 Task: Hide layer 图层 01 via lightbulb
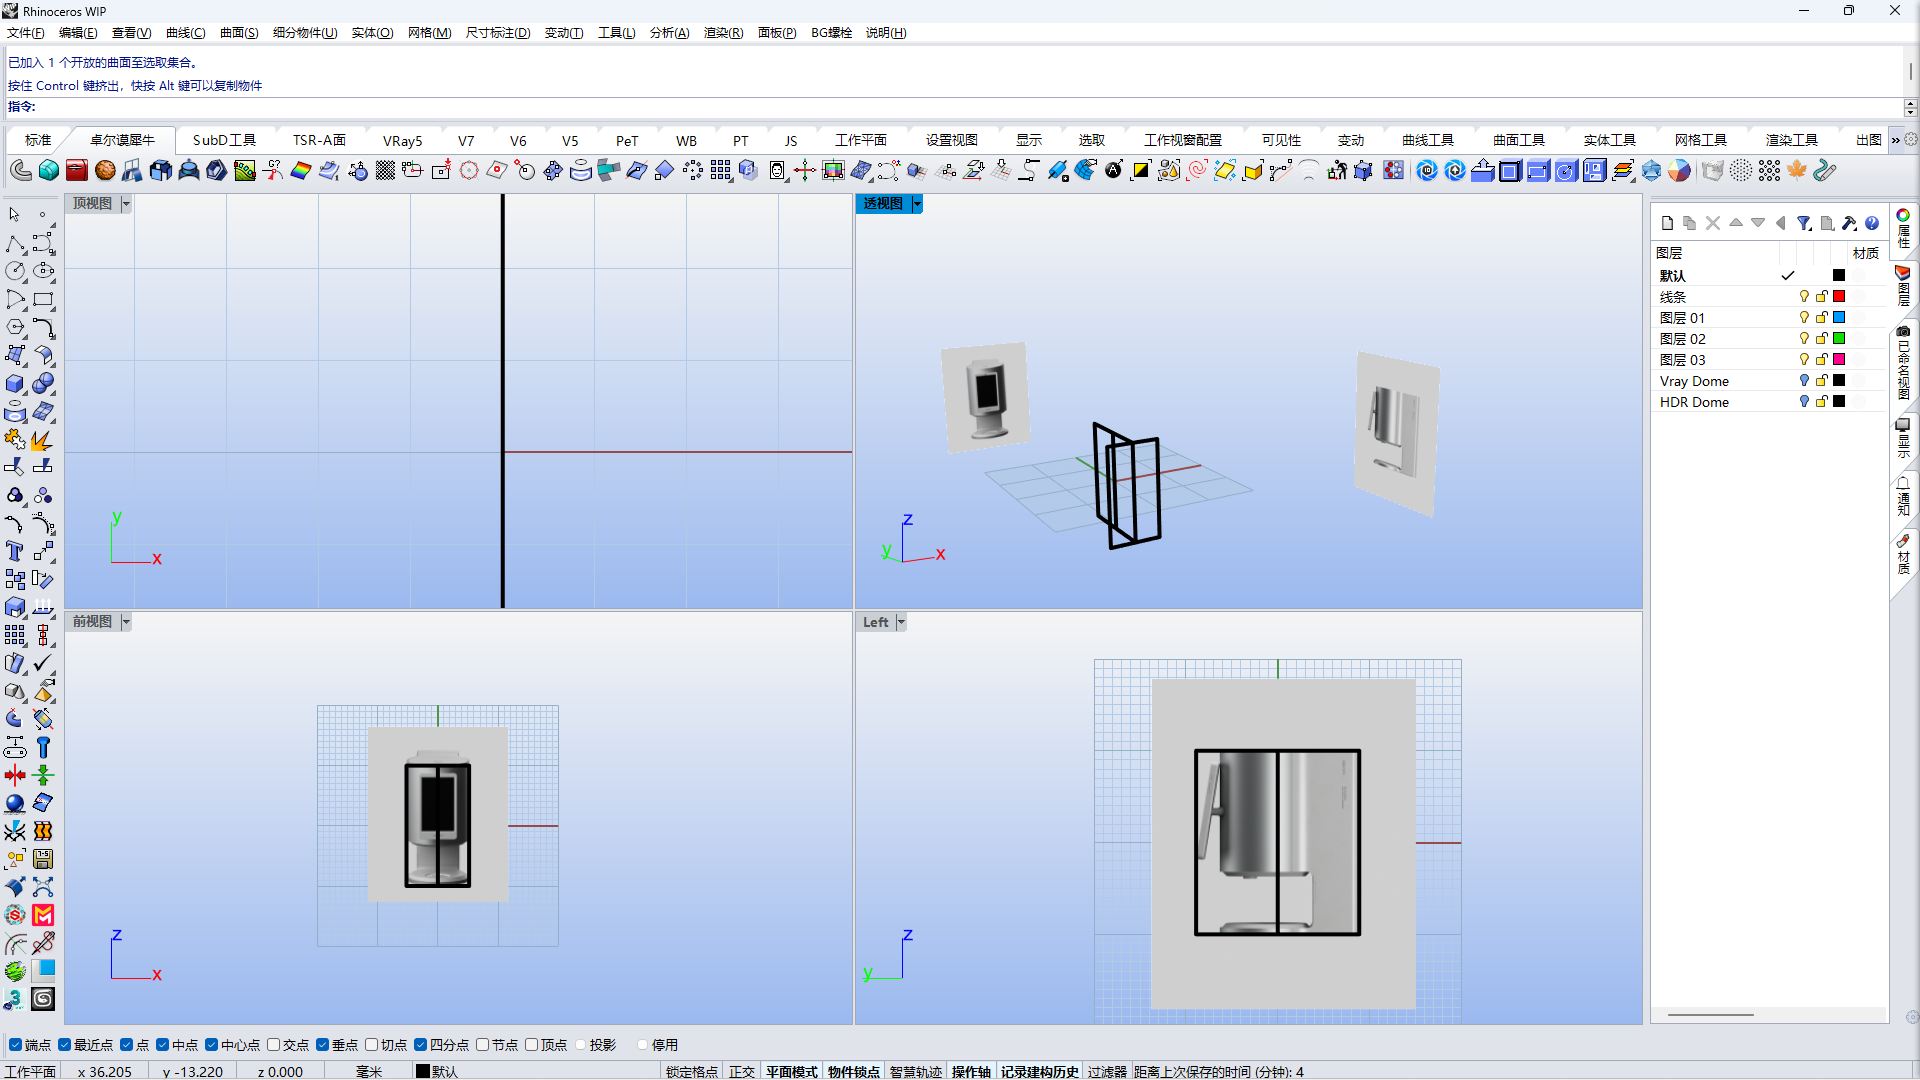[x=1804, y=318]
